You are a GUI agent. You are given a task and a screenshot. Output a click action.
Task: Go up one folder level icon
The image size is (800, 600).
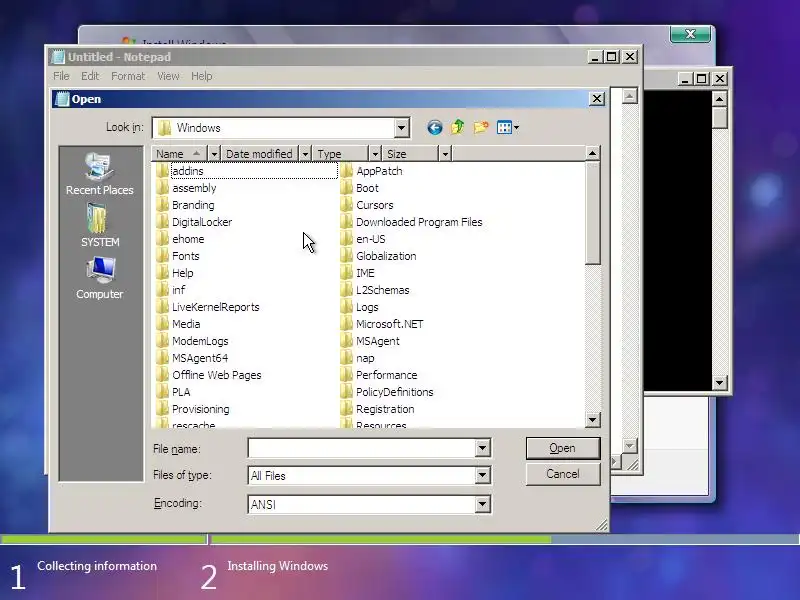pyautogui.click(x=458, y=127)
